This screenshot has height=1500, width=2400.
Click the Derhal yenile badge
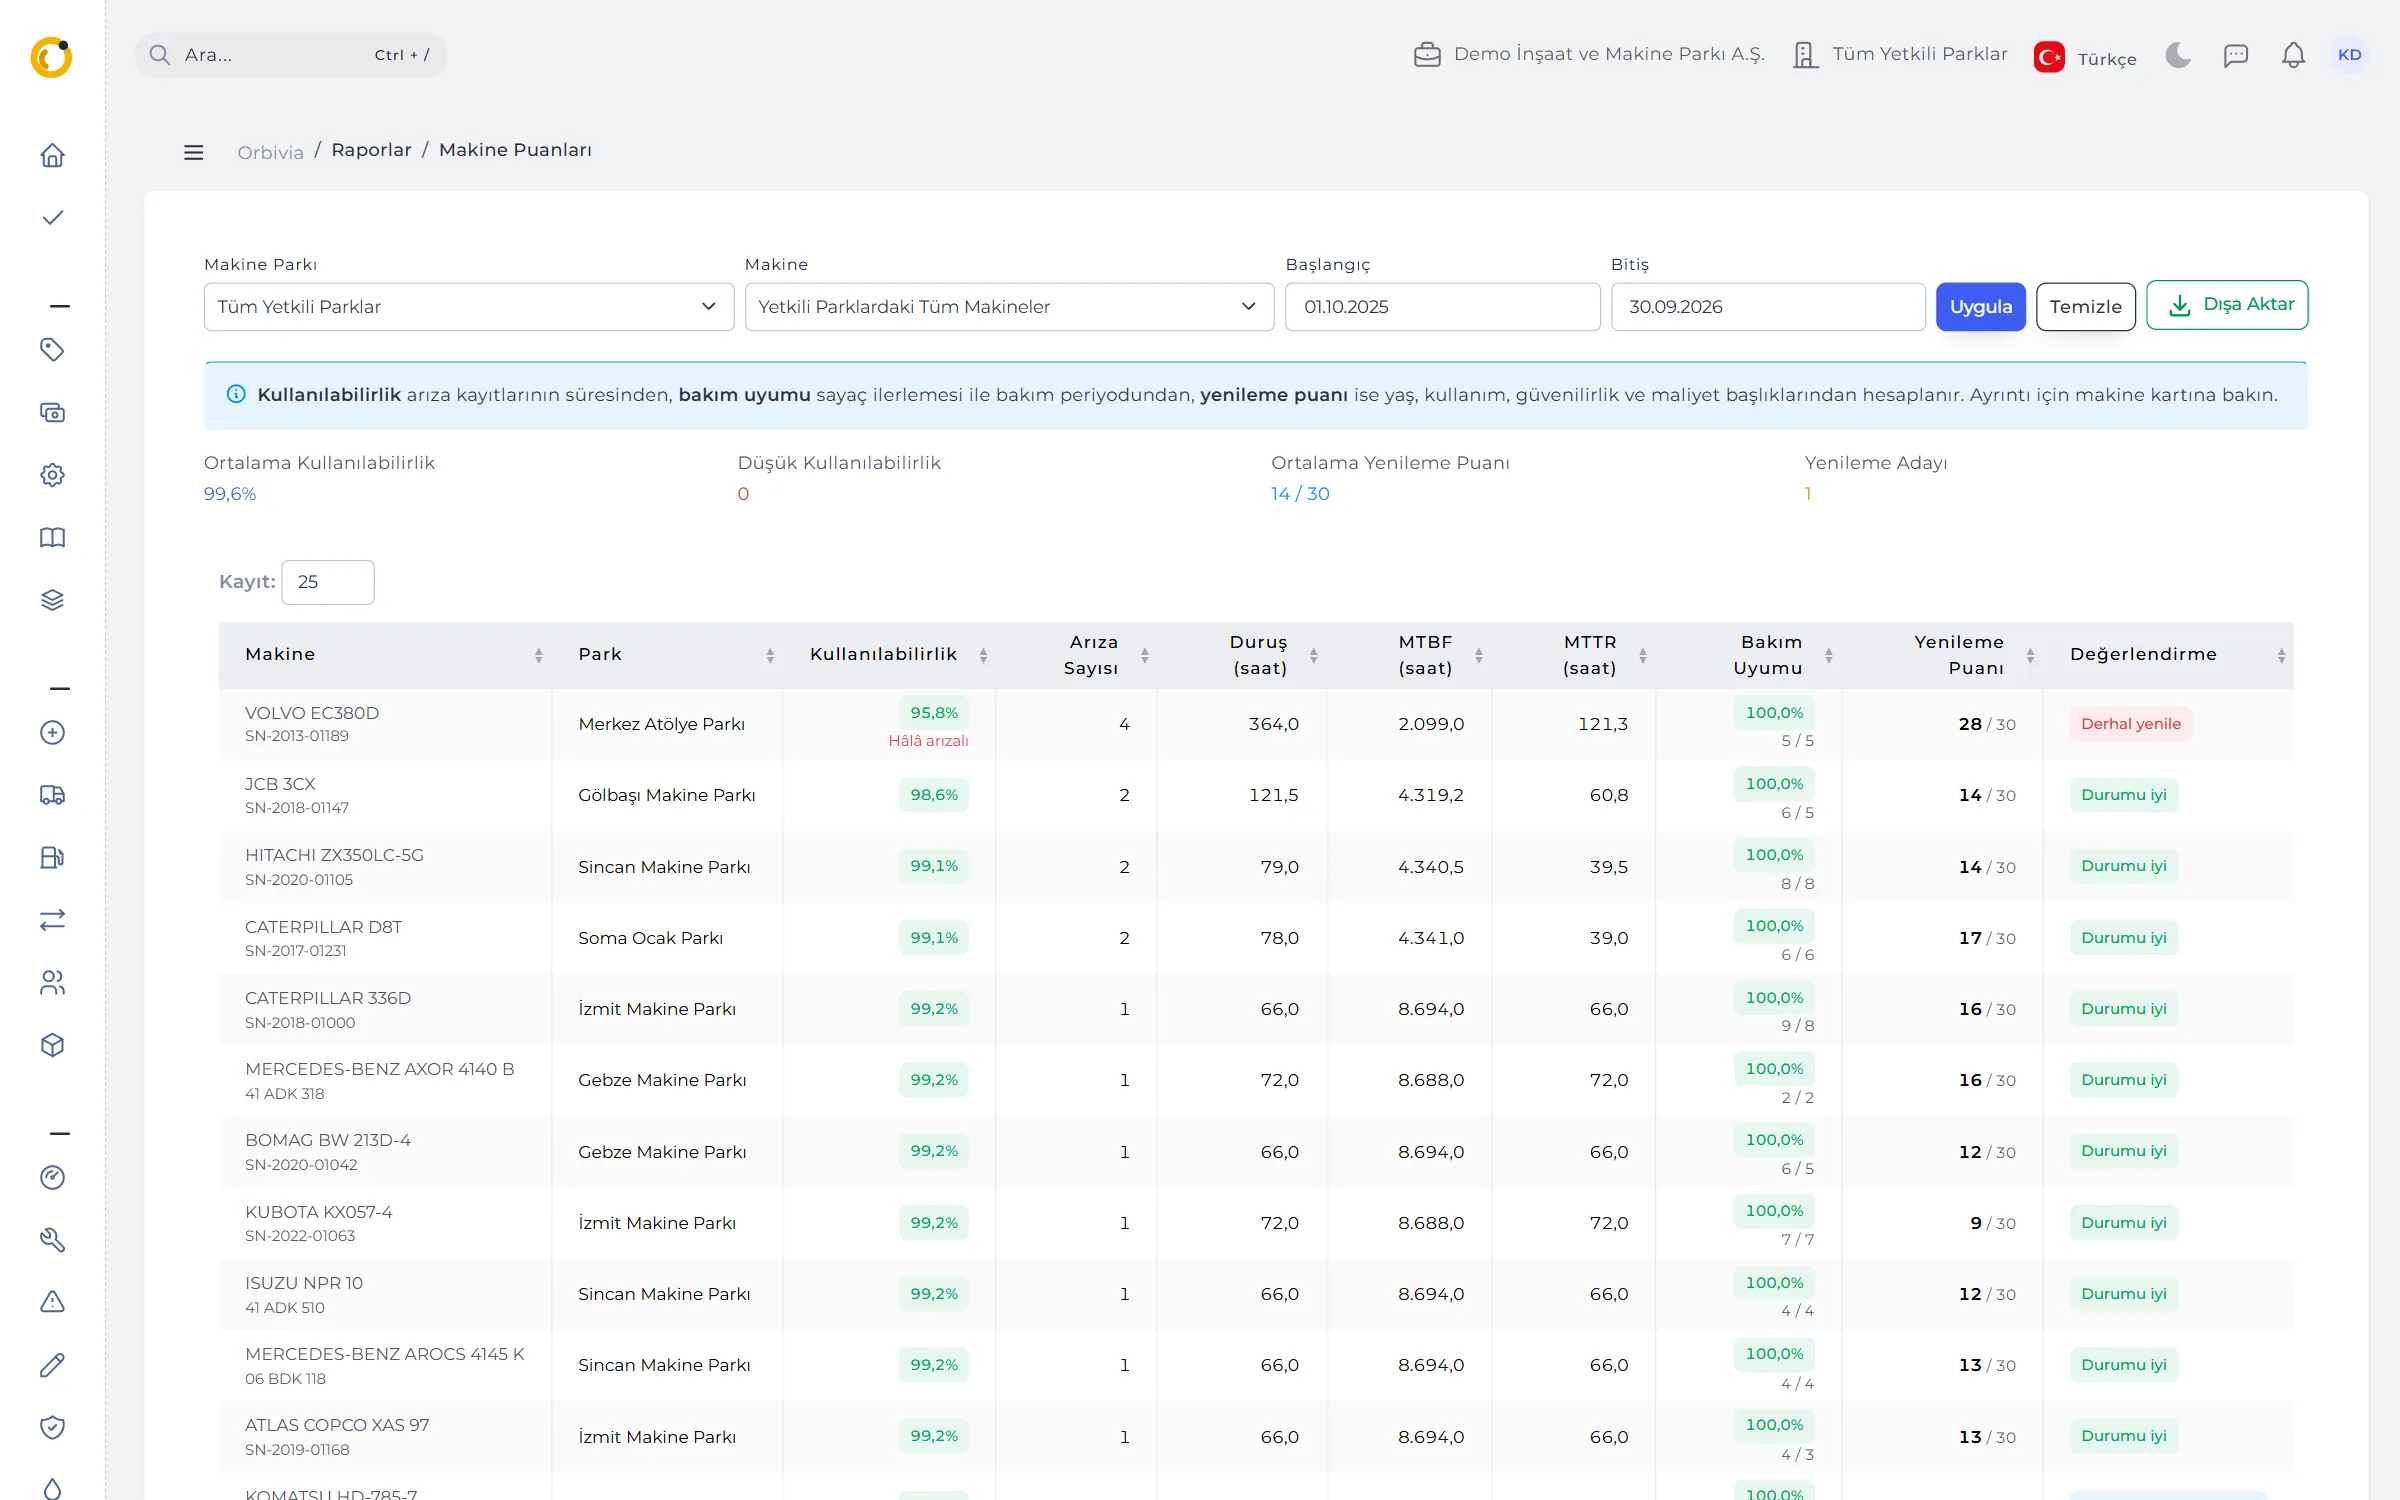[2130, 724]
